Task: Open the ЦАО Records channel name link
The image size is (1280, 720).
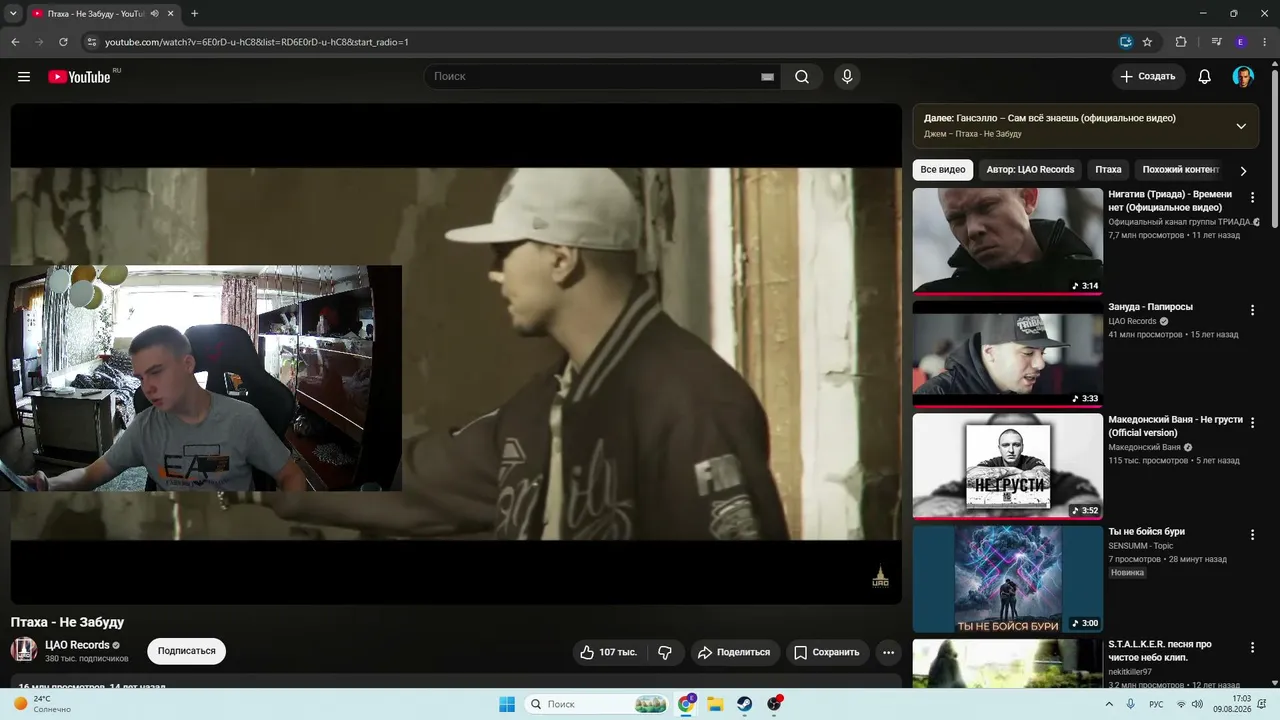Action: click(77, 645)
